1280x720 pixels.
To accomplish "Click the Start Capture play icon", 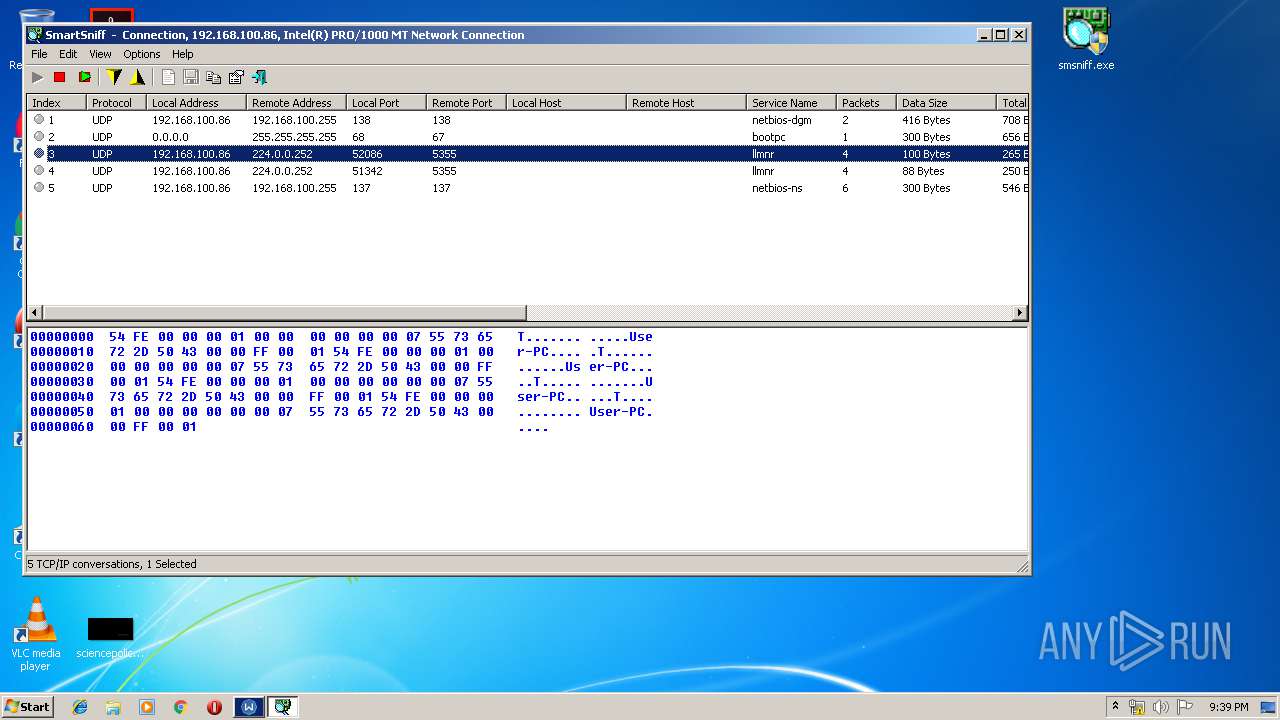I will point(38,77).
